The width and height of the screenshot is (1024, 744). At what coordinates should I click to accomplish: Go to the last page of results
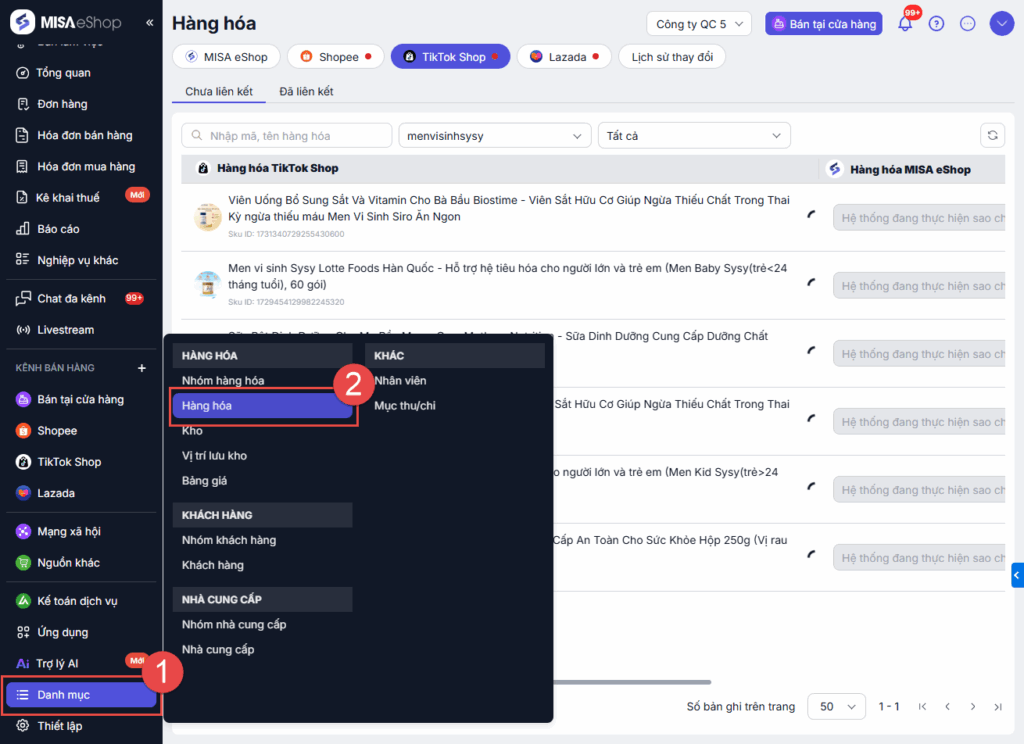[x=998, y=706]
